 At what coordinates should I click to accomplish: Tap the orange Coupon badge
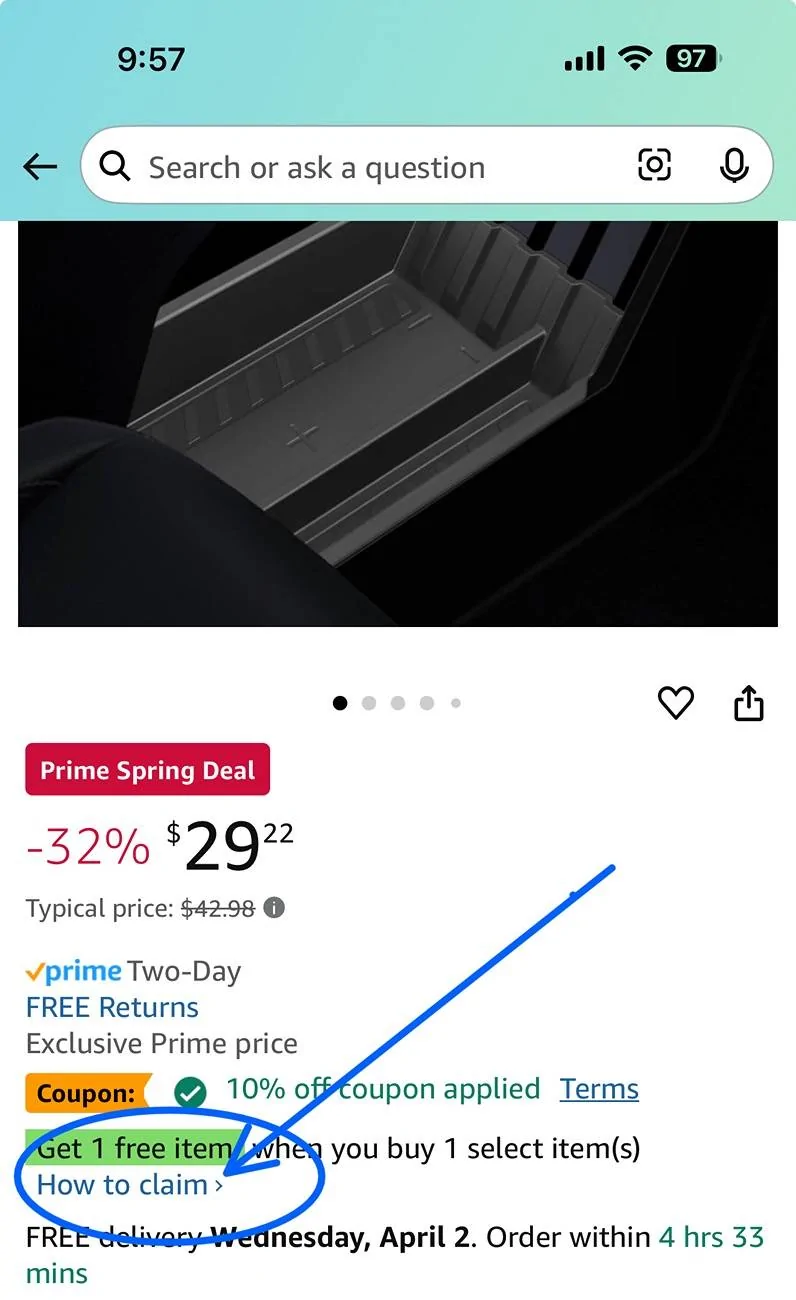click(x=87, y=1093)
